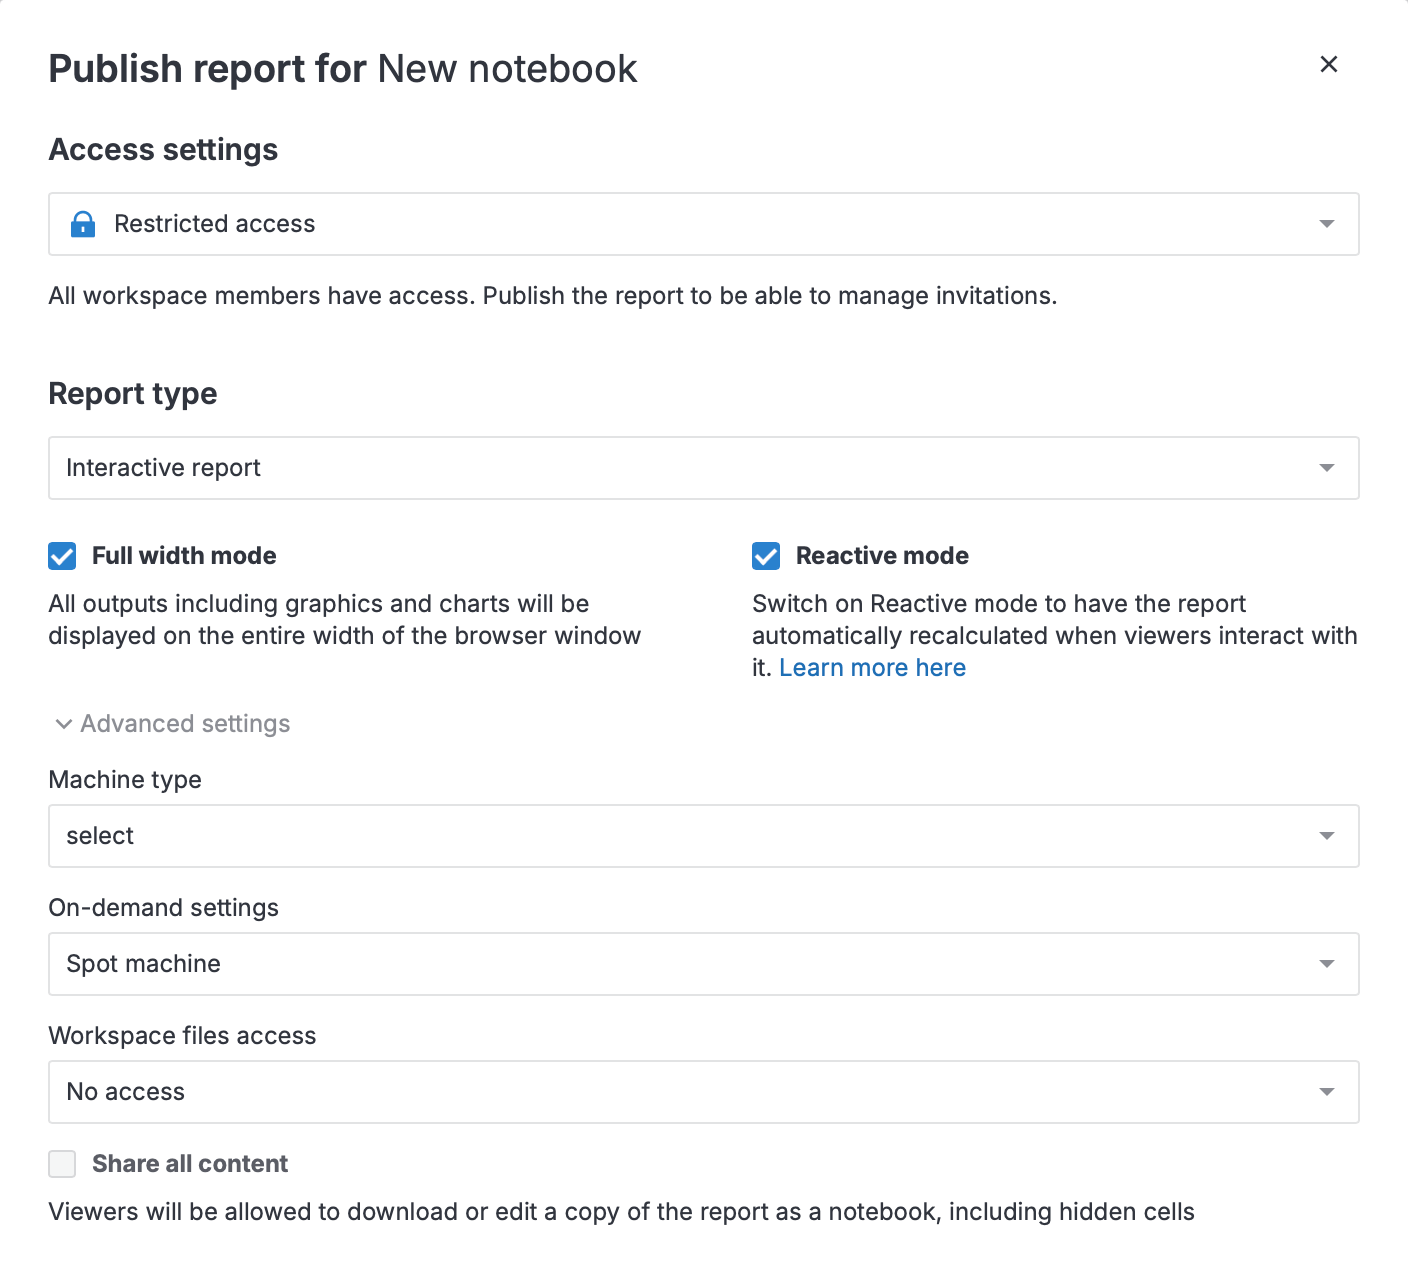The width and height of the screenshot is (1408, 1280).
Task: Click the Machine type dropdown arrow
Action: coord(1326,836)
